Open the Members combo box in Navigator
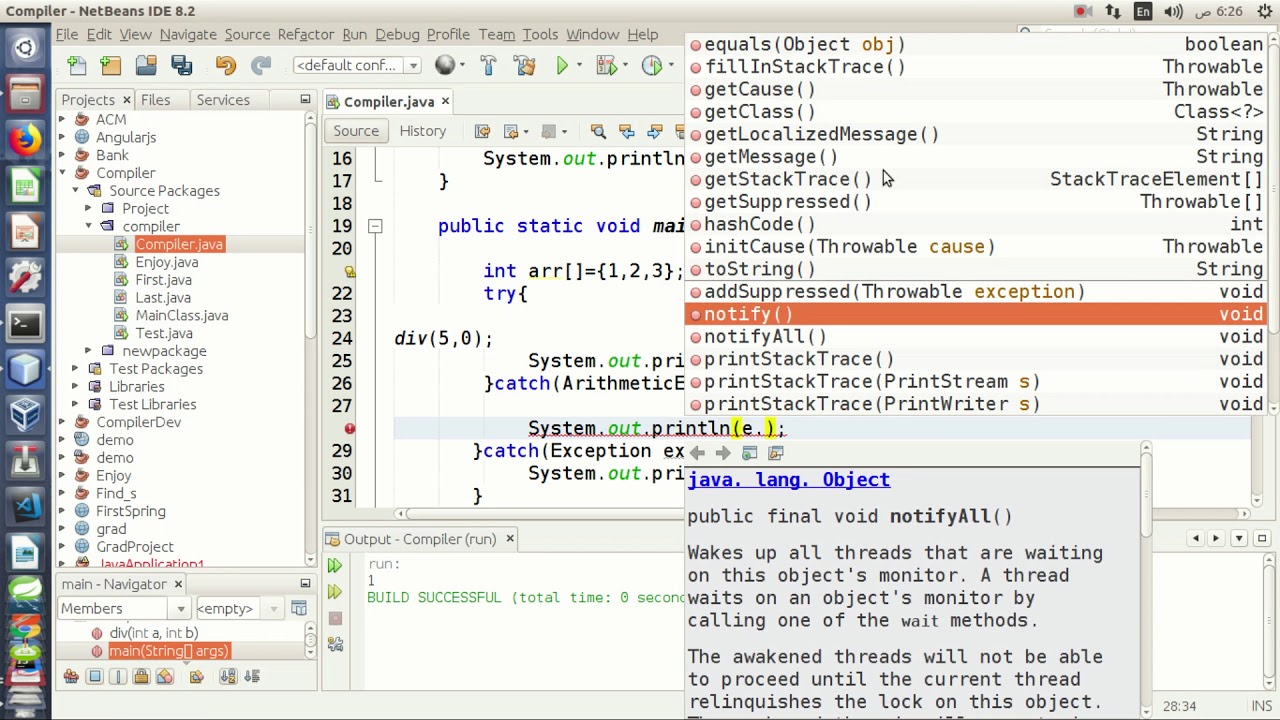The image size is (1280, 720). [123, 609]
